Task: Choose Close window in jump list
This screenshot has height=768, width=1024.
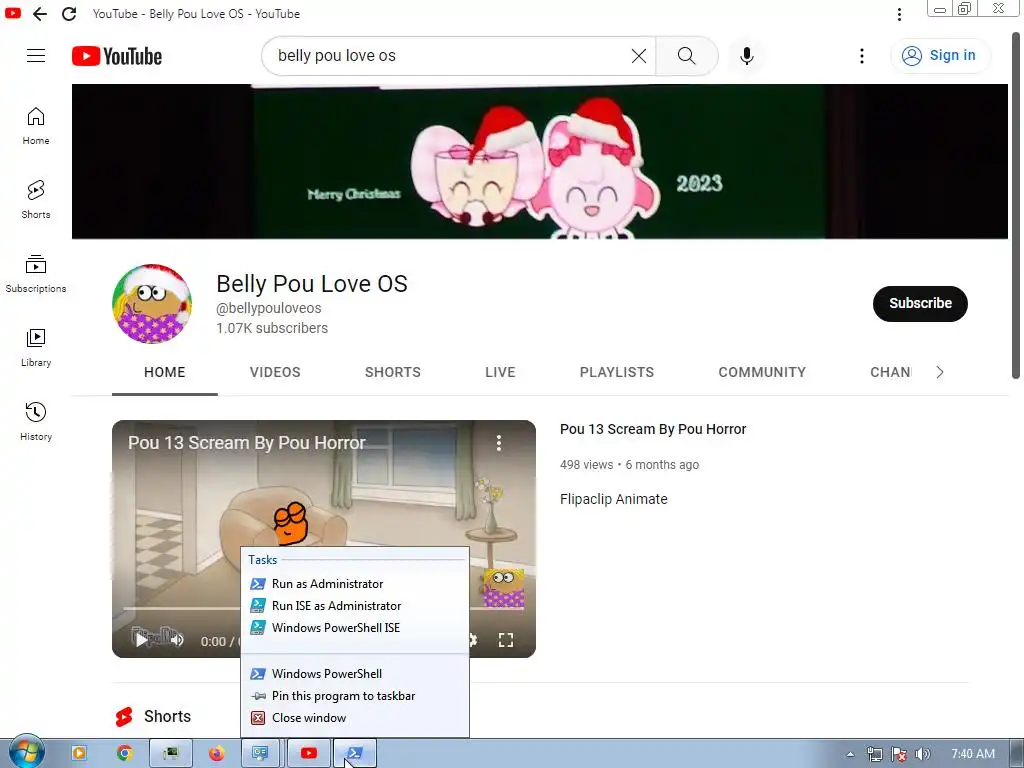Action: click(x=355, y=718)
